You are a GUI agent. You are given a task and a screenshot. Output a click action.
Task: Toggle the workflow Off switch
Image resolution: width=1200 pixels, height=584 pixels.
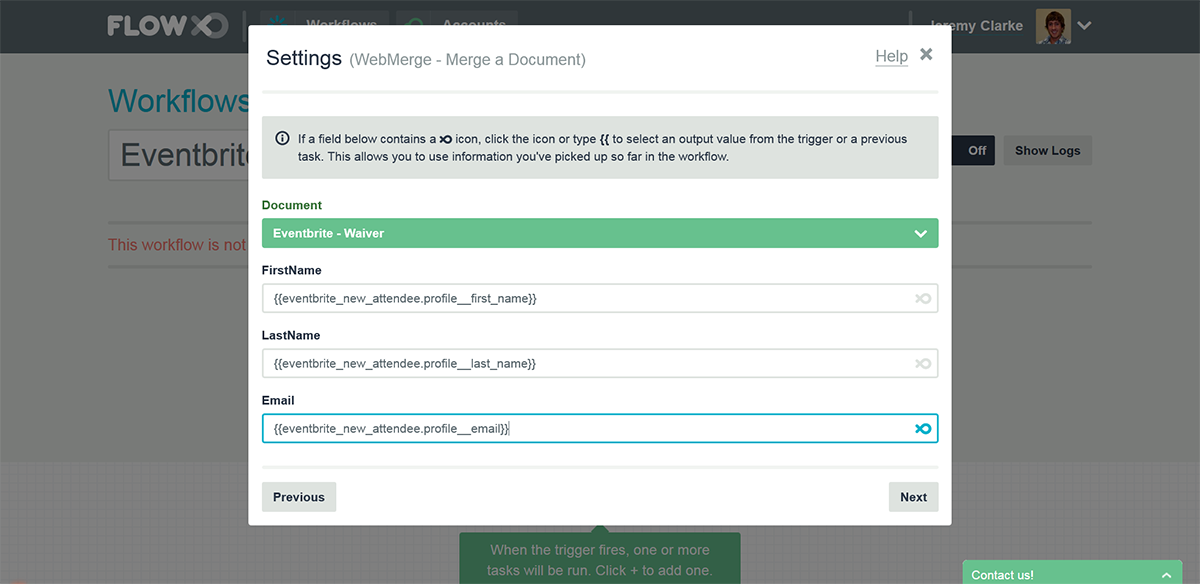pos(972,151)
